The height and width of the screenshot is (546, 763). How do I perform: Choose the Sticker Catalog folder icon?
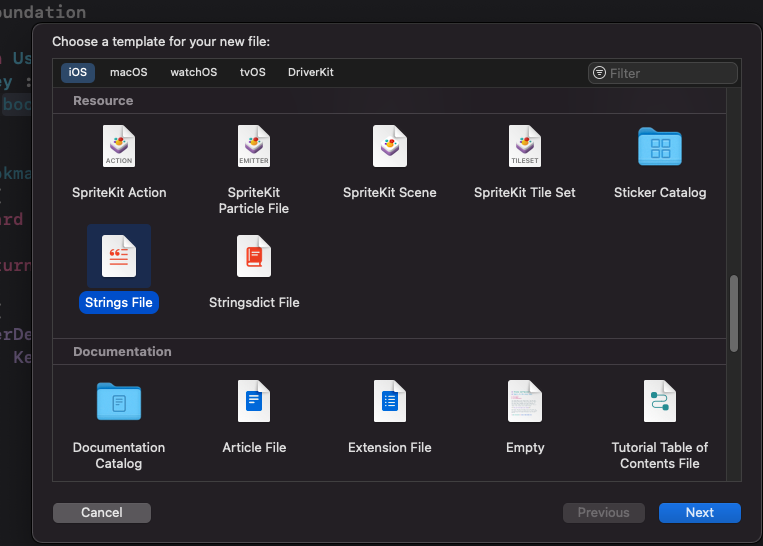(x=660, y=146)
